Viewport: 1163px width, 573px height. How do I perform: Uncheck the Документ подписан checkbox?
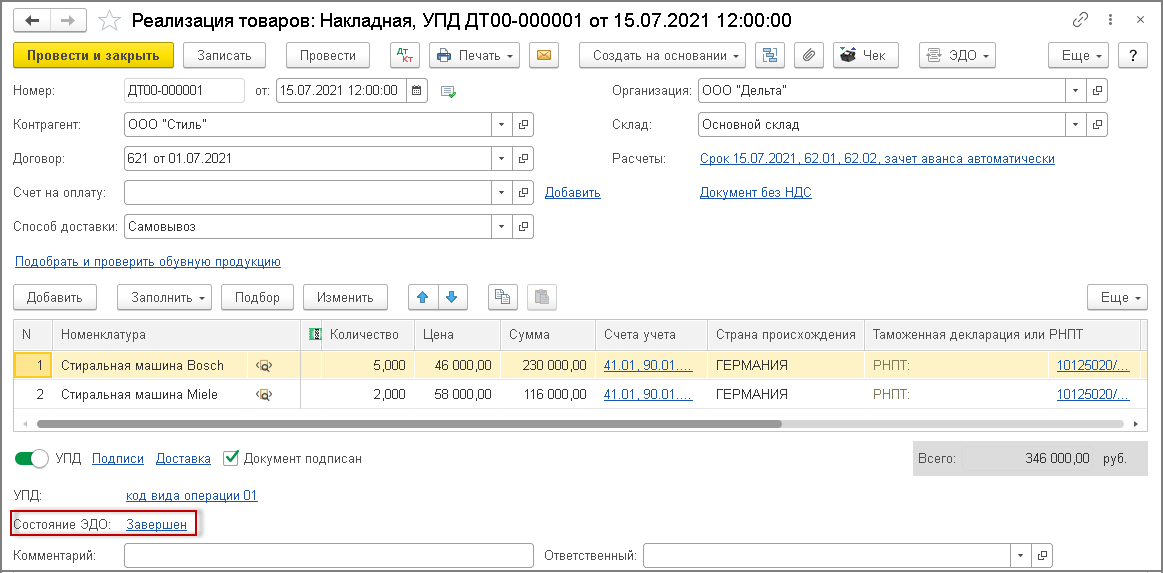coord(231,458)
